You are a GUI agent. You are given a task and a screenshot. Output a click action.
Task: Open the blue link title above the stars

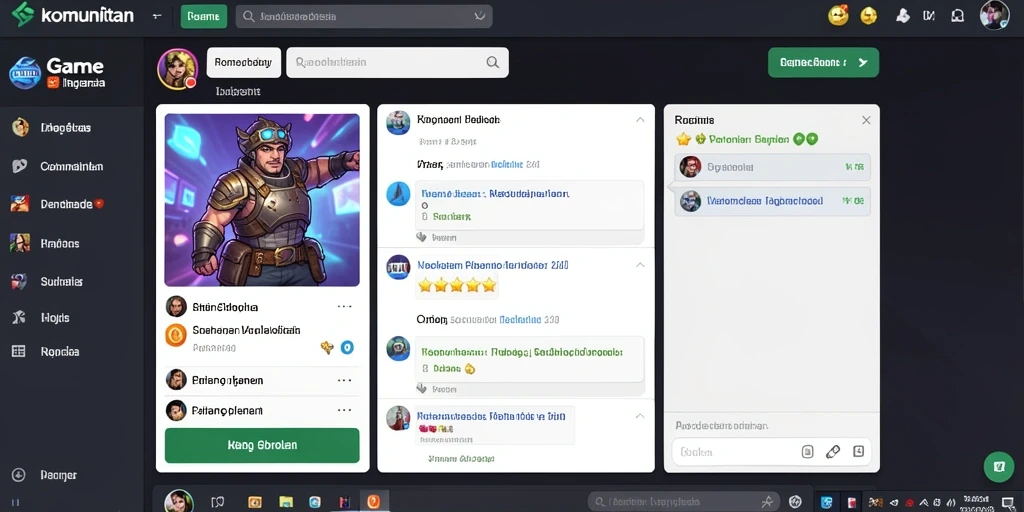point(492,266)
